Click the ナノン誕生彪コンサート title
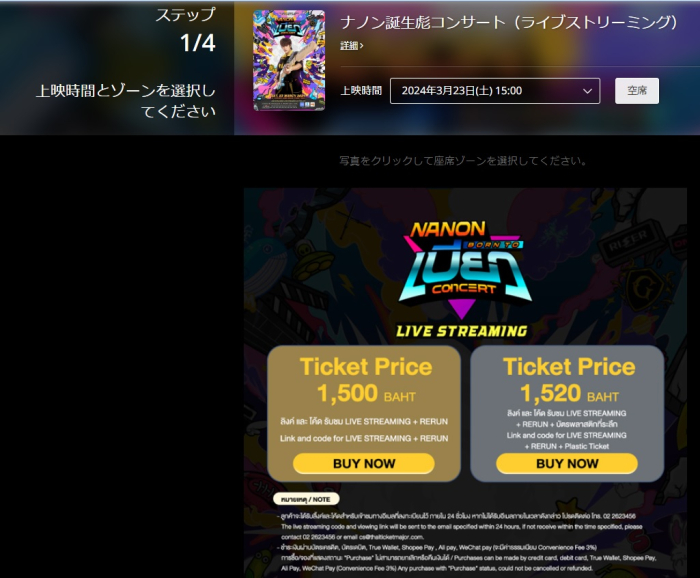The height and width of the screenshot is (578, 700). point(509,22)
